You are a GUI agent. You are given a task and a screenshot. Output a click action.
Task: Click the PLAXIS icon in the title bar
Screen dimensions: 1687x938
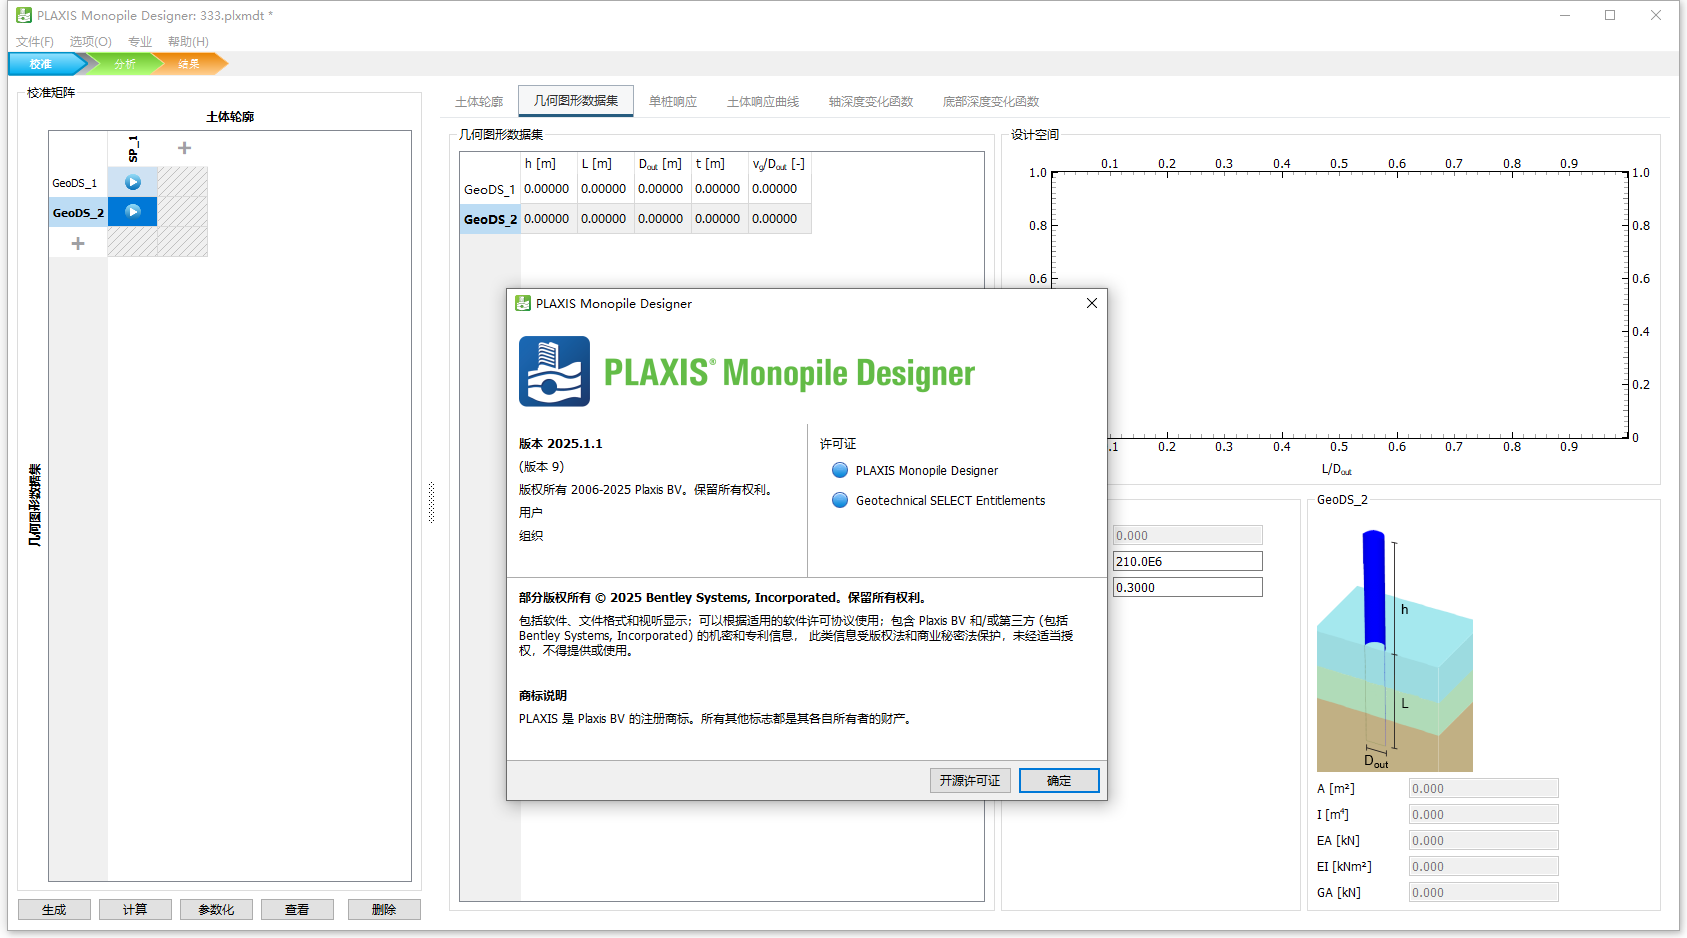click(x=22, y=15)
